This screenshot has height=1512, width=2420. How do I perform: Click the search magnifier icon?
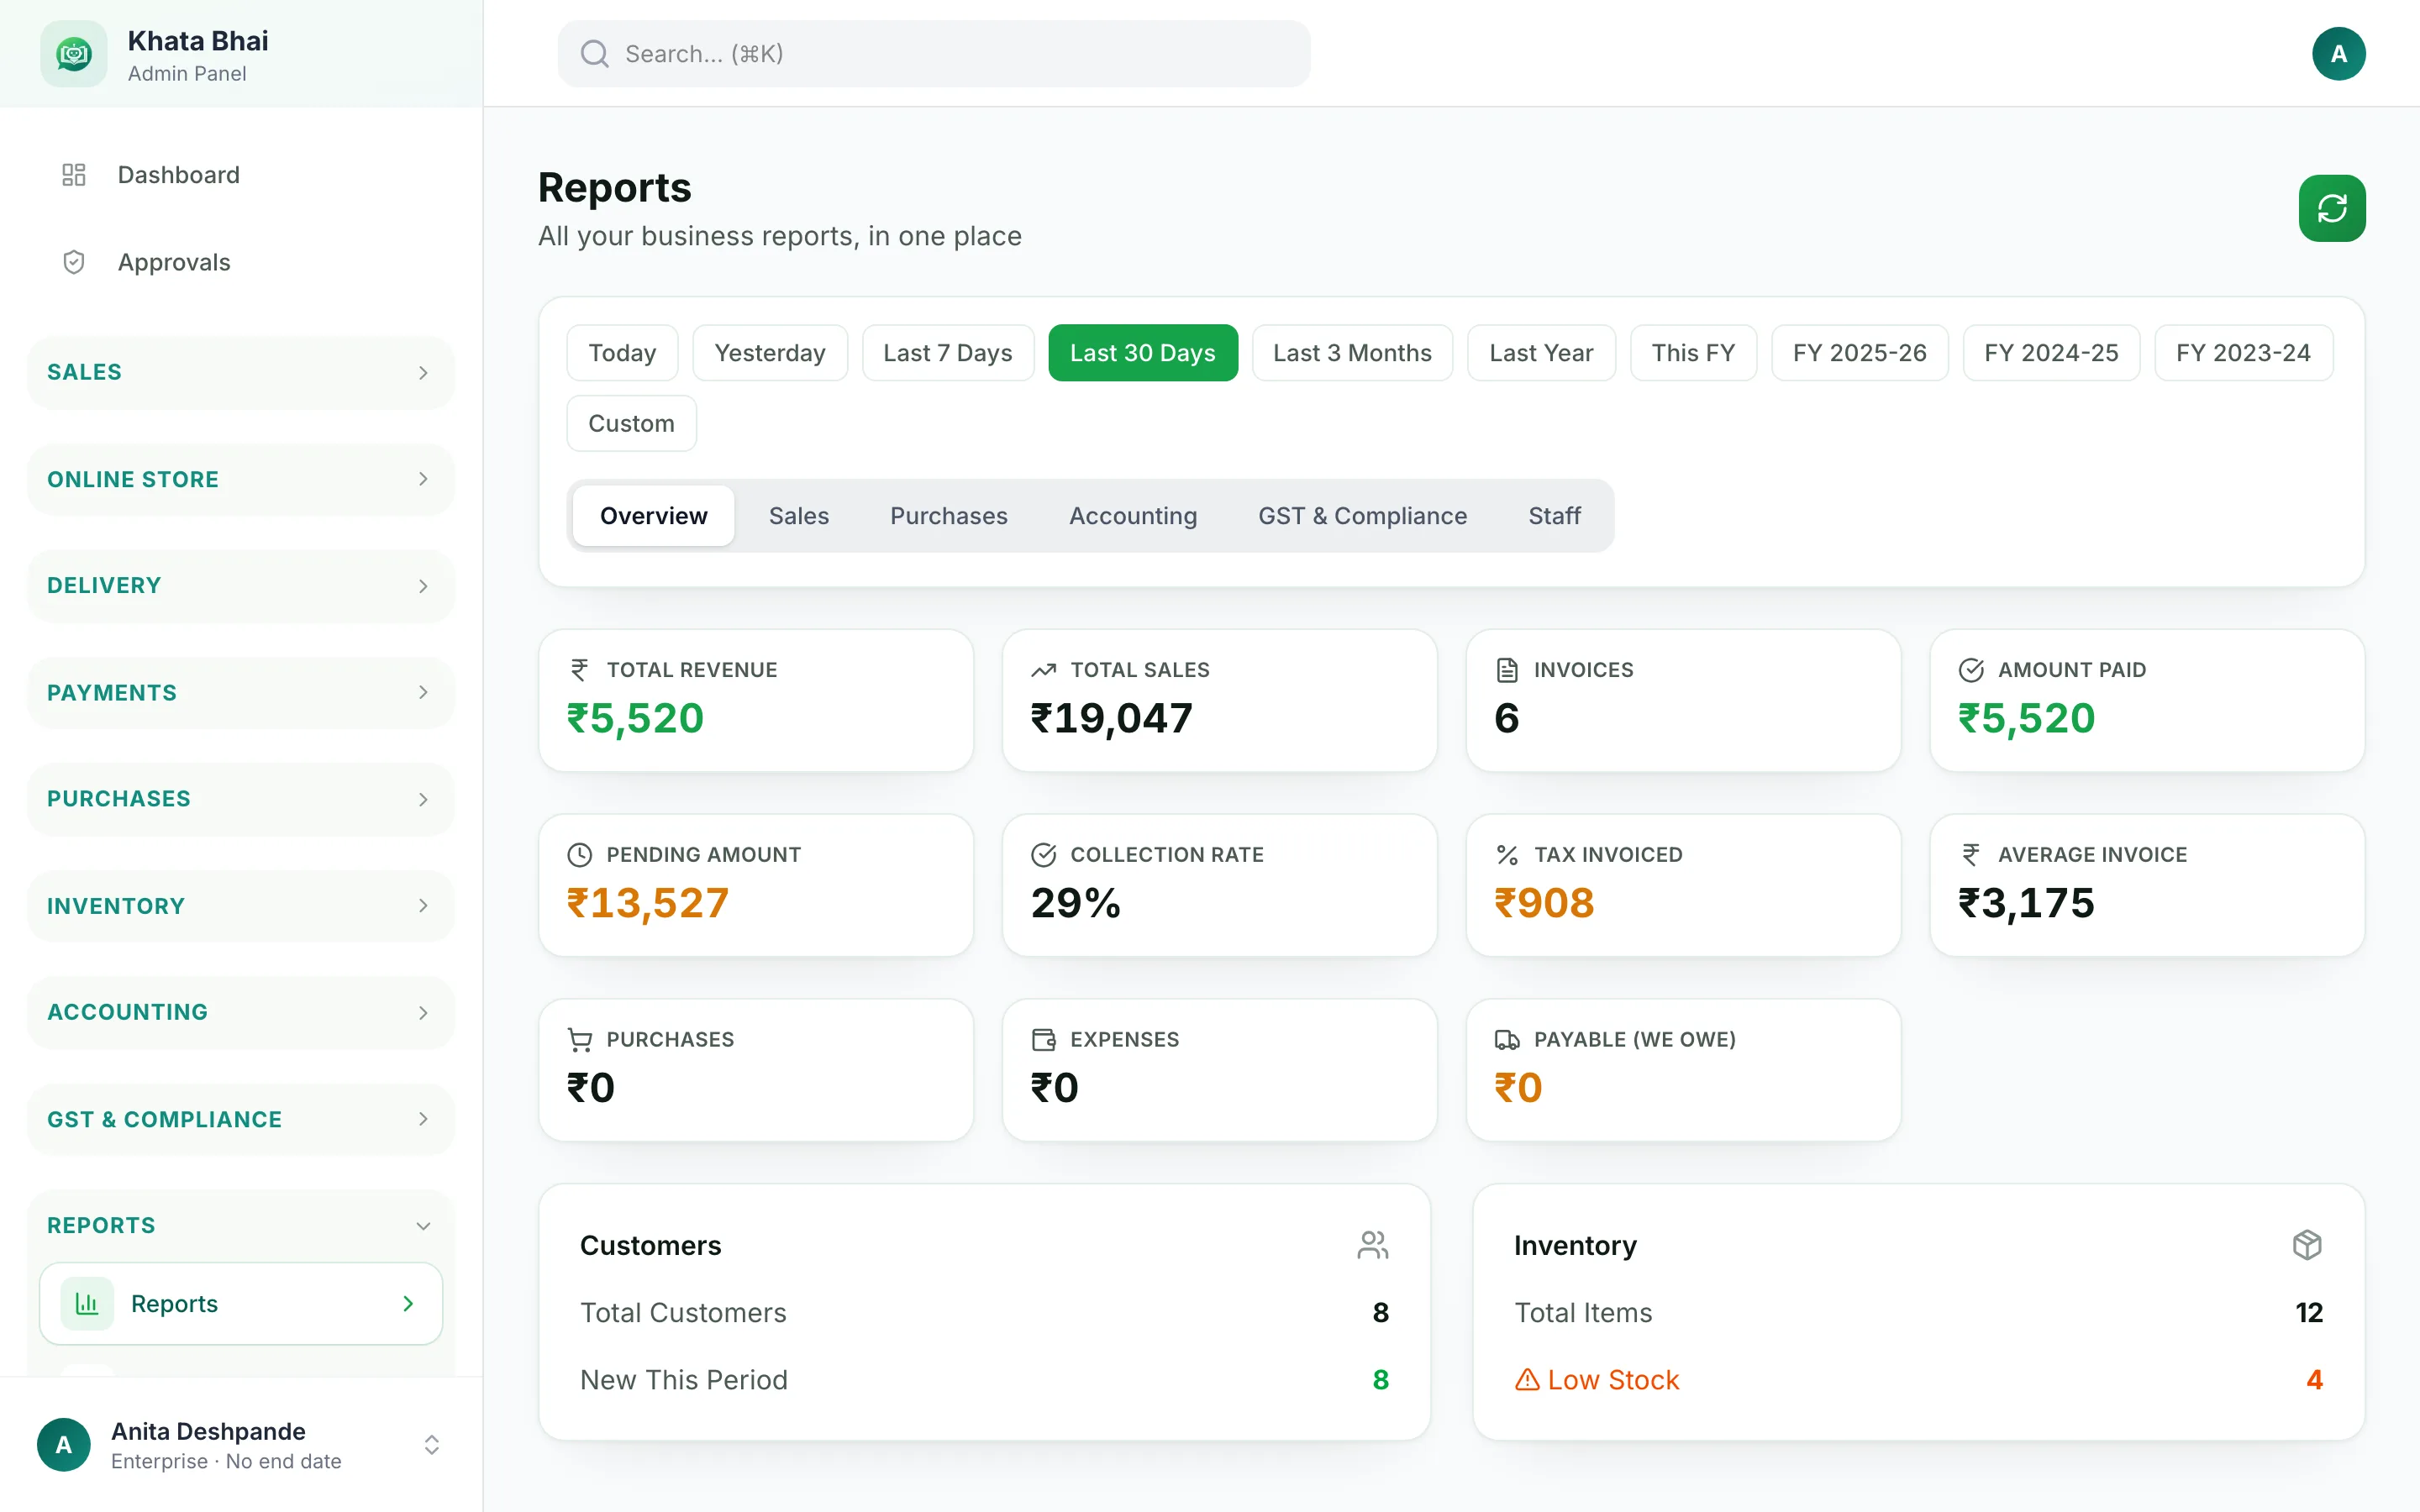click(595, 54)
